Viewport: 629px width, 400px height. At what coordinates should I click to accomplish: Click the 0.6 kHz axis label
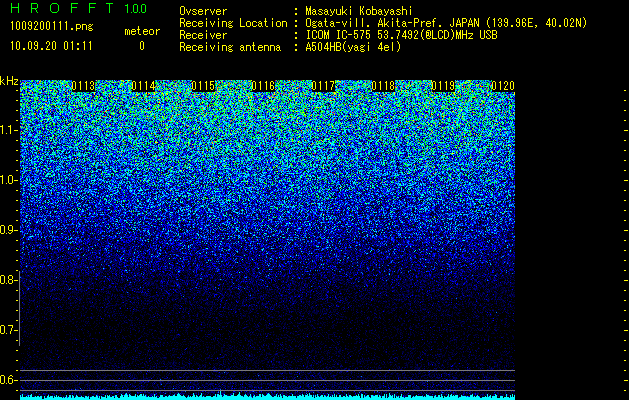(8, 380)
